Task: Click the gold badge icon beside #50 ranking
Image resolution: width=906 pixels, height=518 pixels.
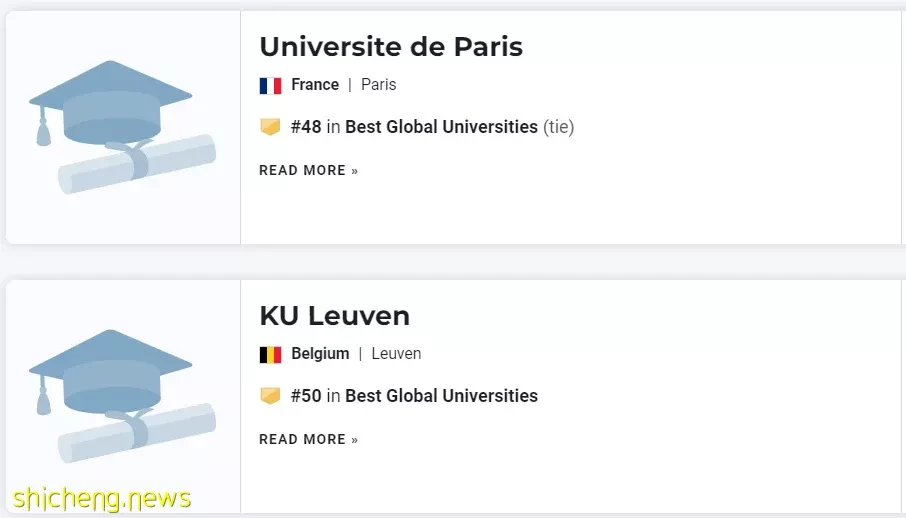Action: click(270, 395)
